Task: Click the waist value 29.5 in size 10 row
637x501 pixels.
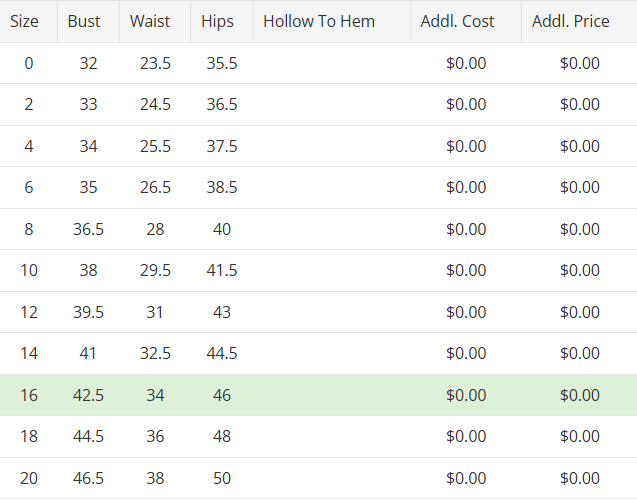Action: coord(155,270)
